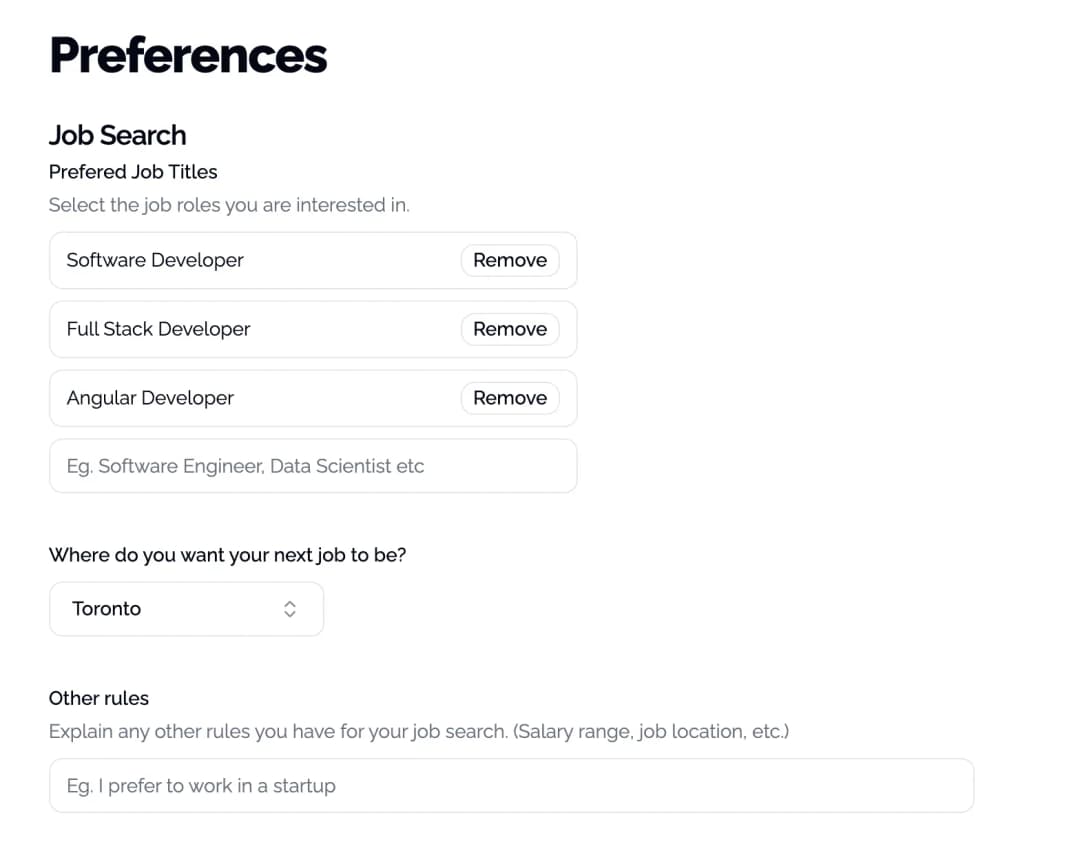Open the job location dropdown showing Toronto
1080x842 pixels.
point(186,608)
